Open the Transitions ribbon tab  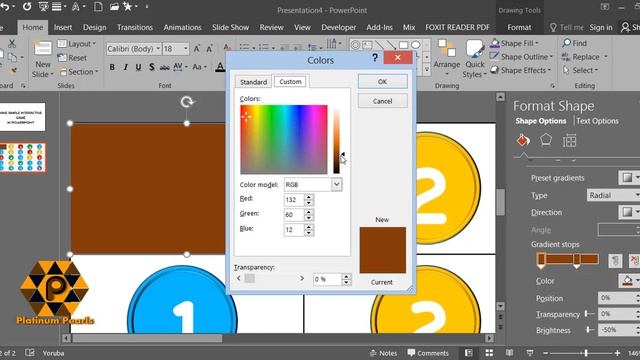coord(135,27)
